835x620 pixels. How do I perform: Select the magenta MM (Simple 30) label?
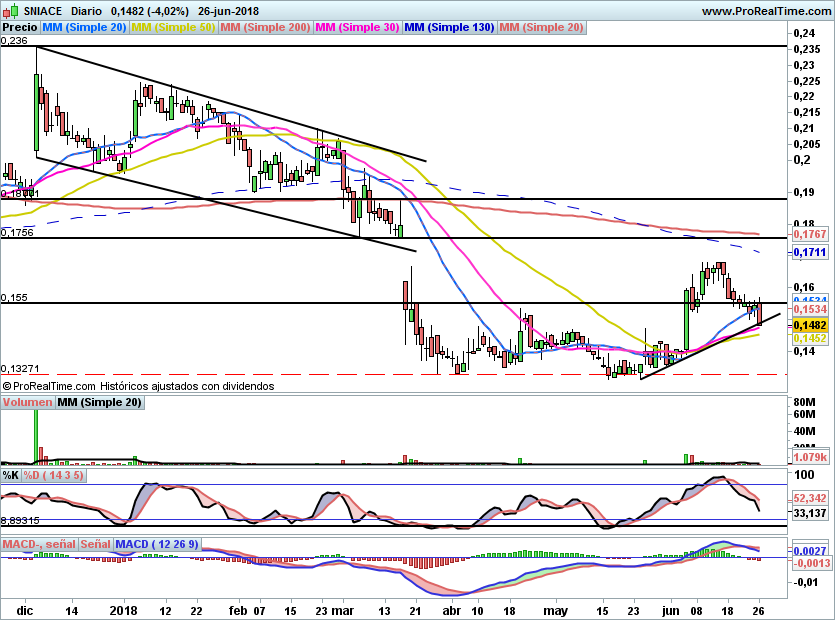(x=357, y=27)
